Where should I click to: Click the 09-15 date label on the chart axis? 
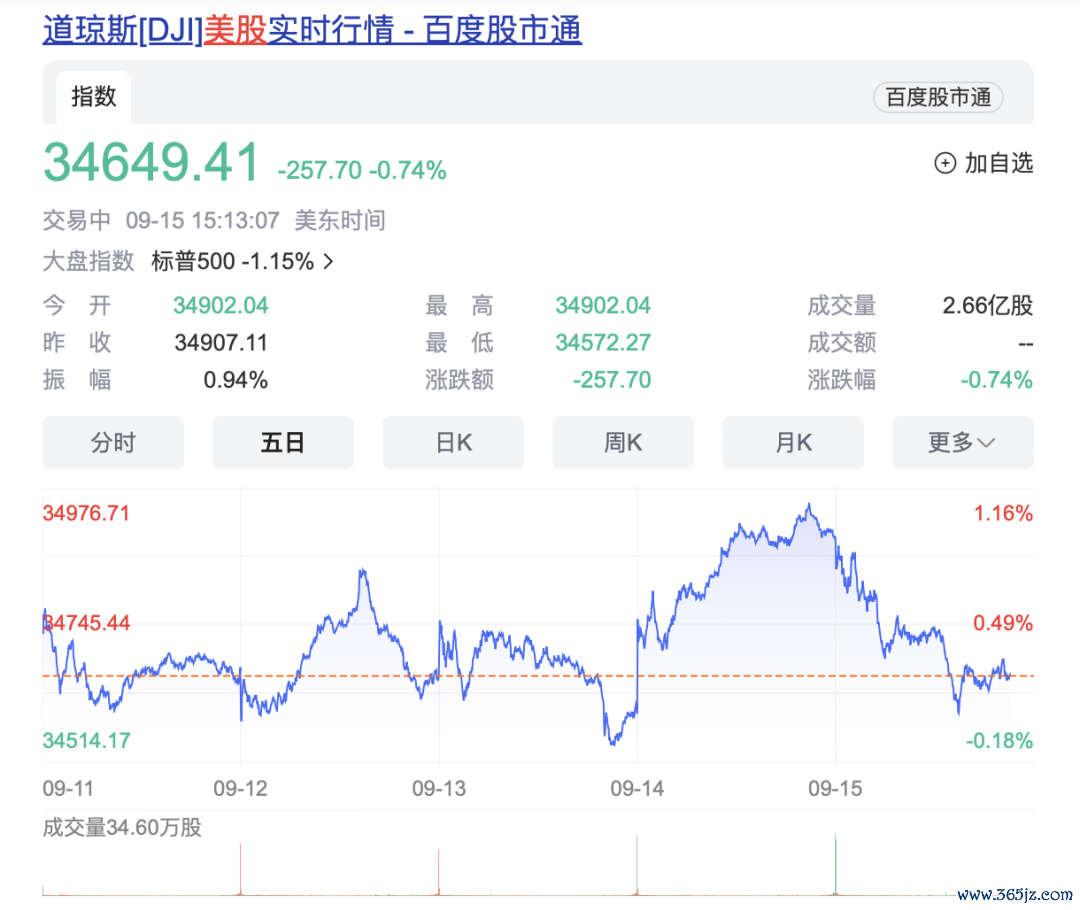click(835, 788)
